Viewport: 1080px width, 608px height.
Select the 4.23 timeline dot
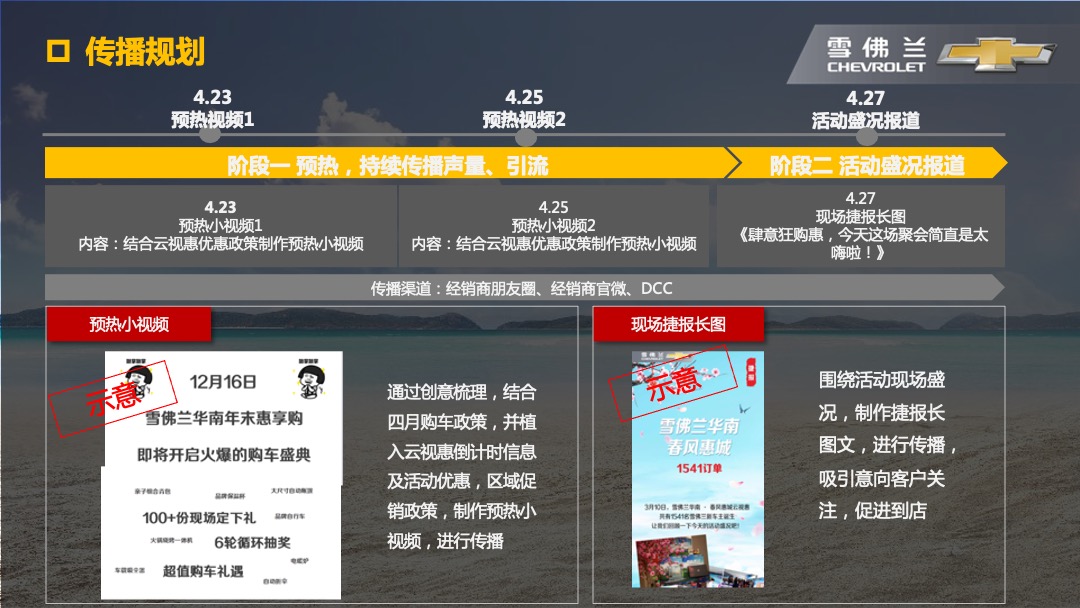[210, 134]
